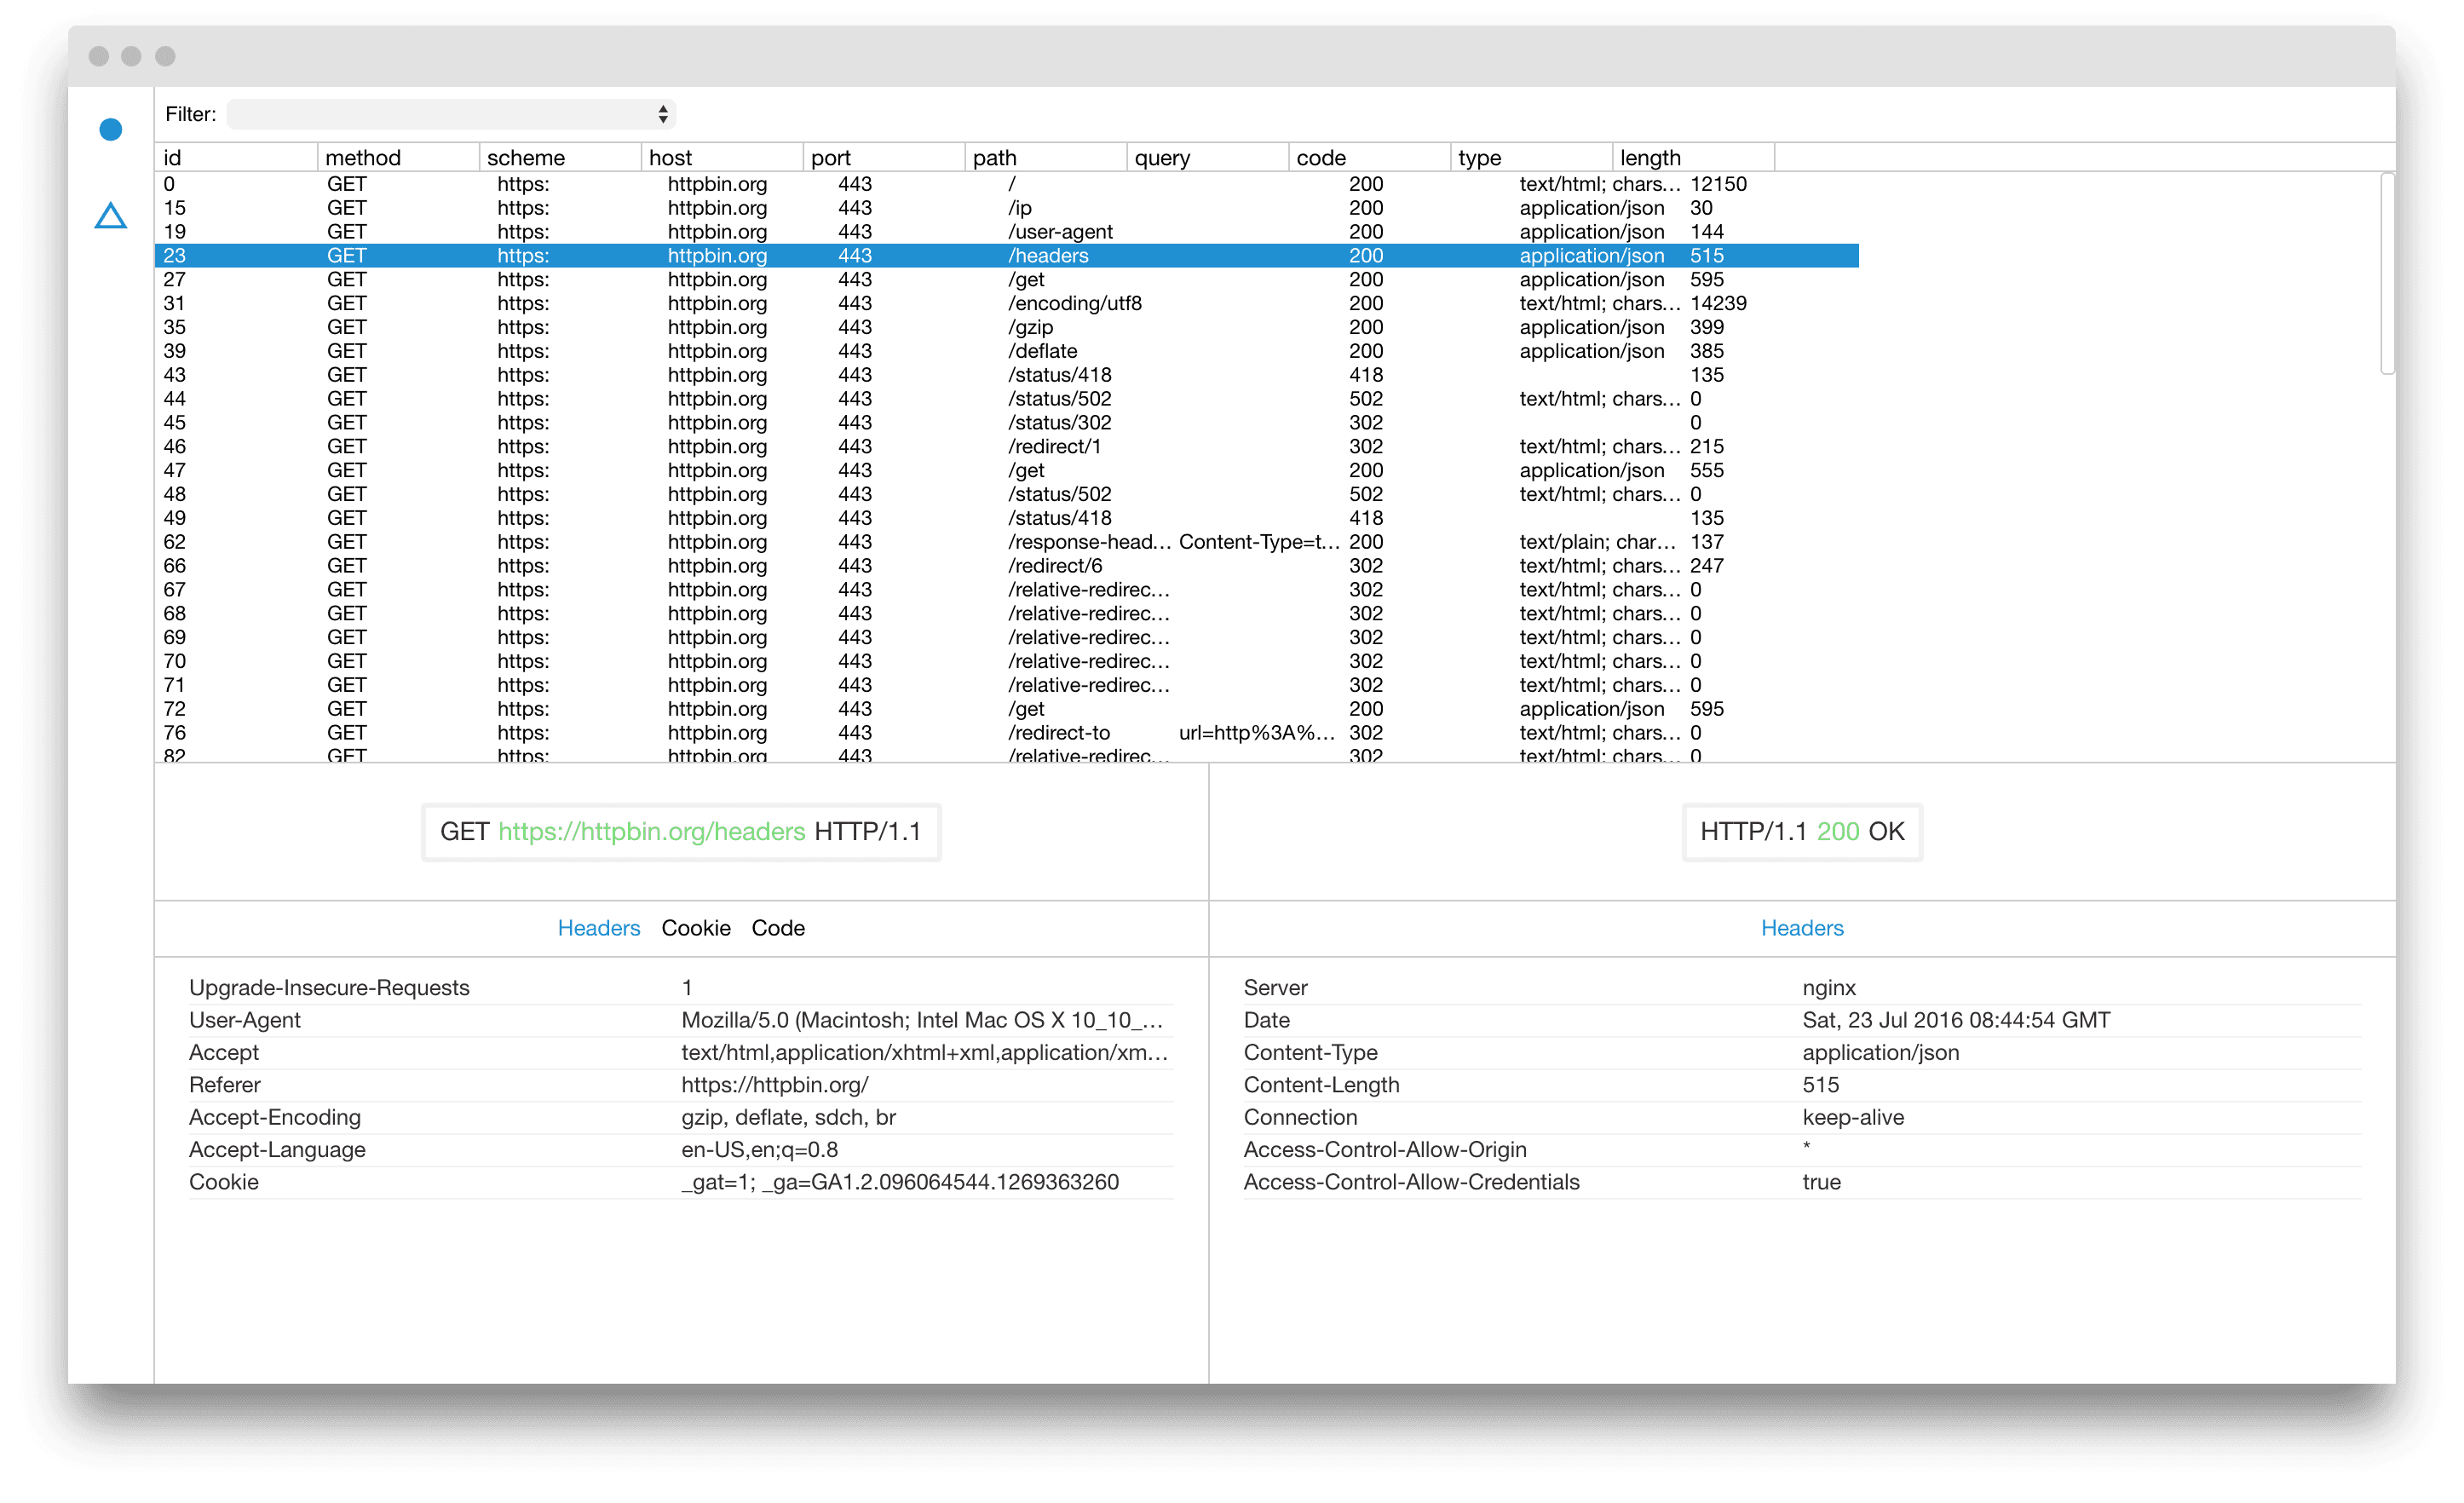Screen dimensions: 2464x1503
Task: Click the length column header
Action: tap(1694, 158)
